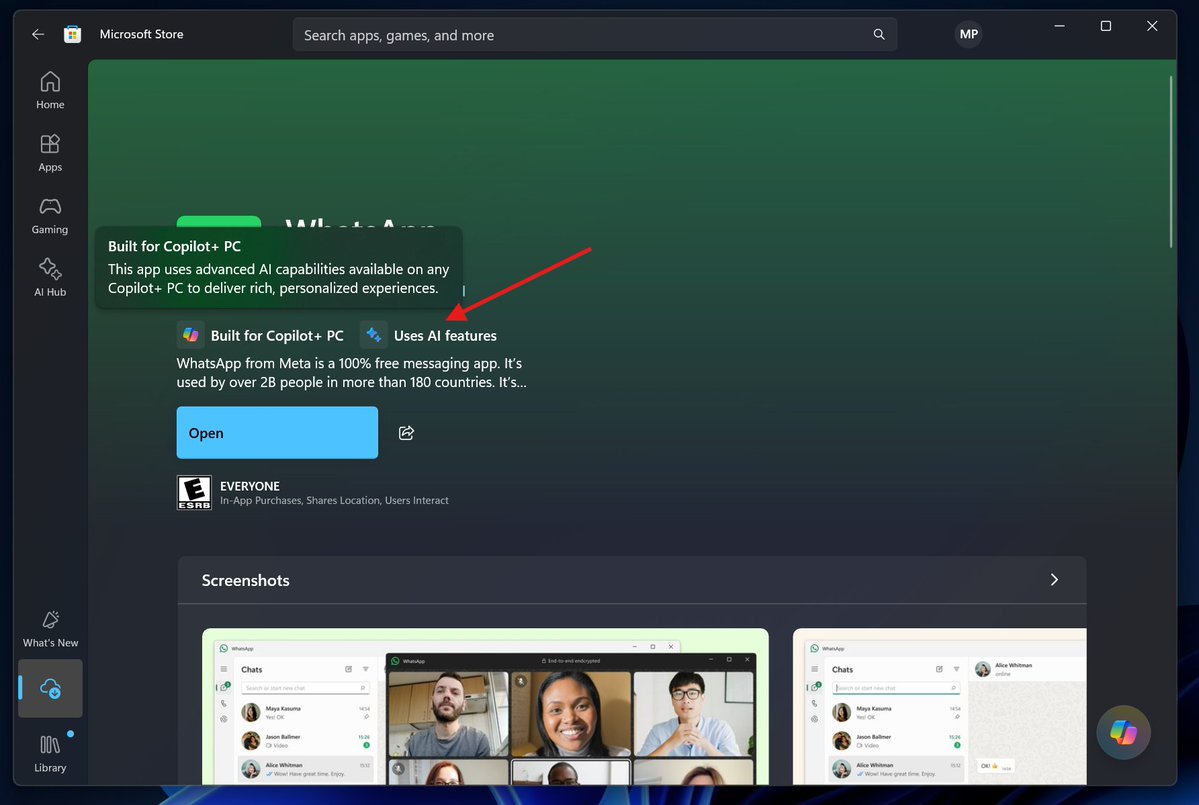Click the floating Copilot button
Viewport: 1199px width, 805px height.
(1123, 732)
